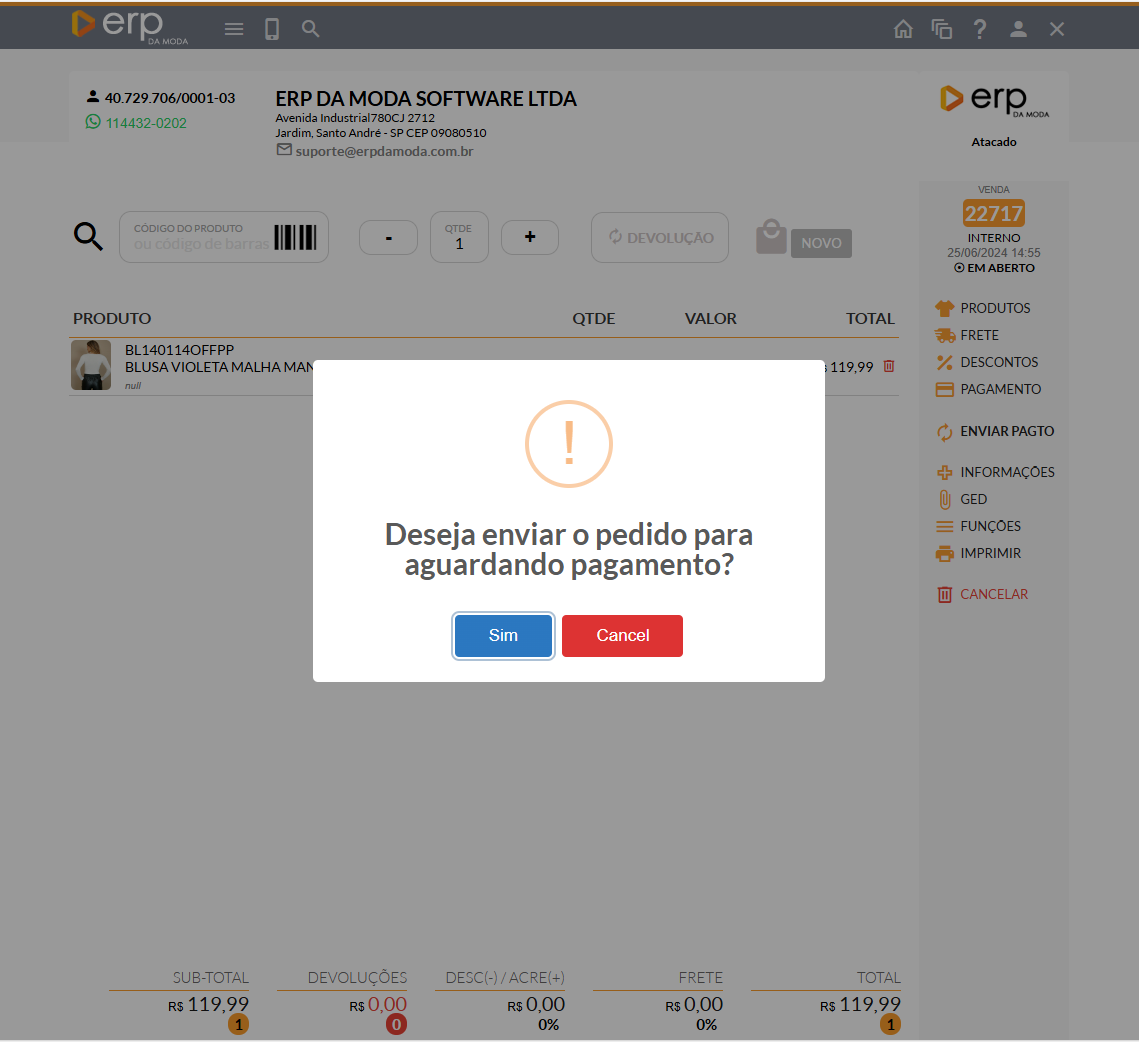Open help question mark icon

click(980, 29)
